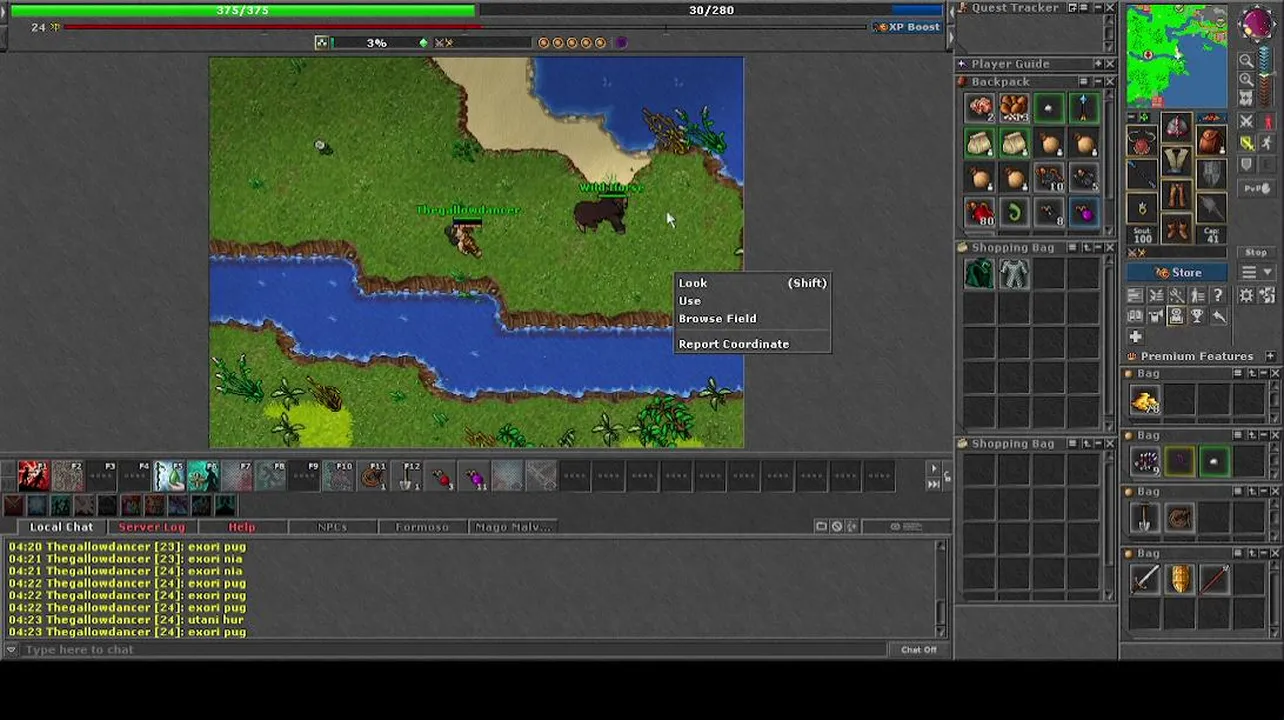Image resolution: width=1284 pixels, height=720 pixels.
Task: Select Browse Field menu entry
Action: (752, 319)
